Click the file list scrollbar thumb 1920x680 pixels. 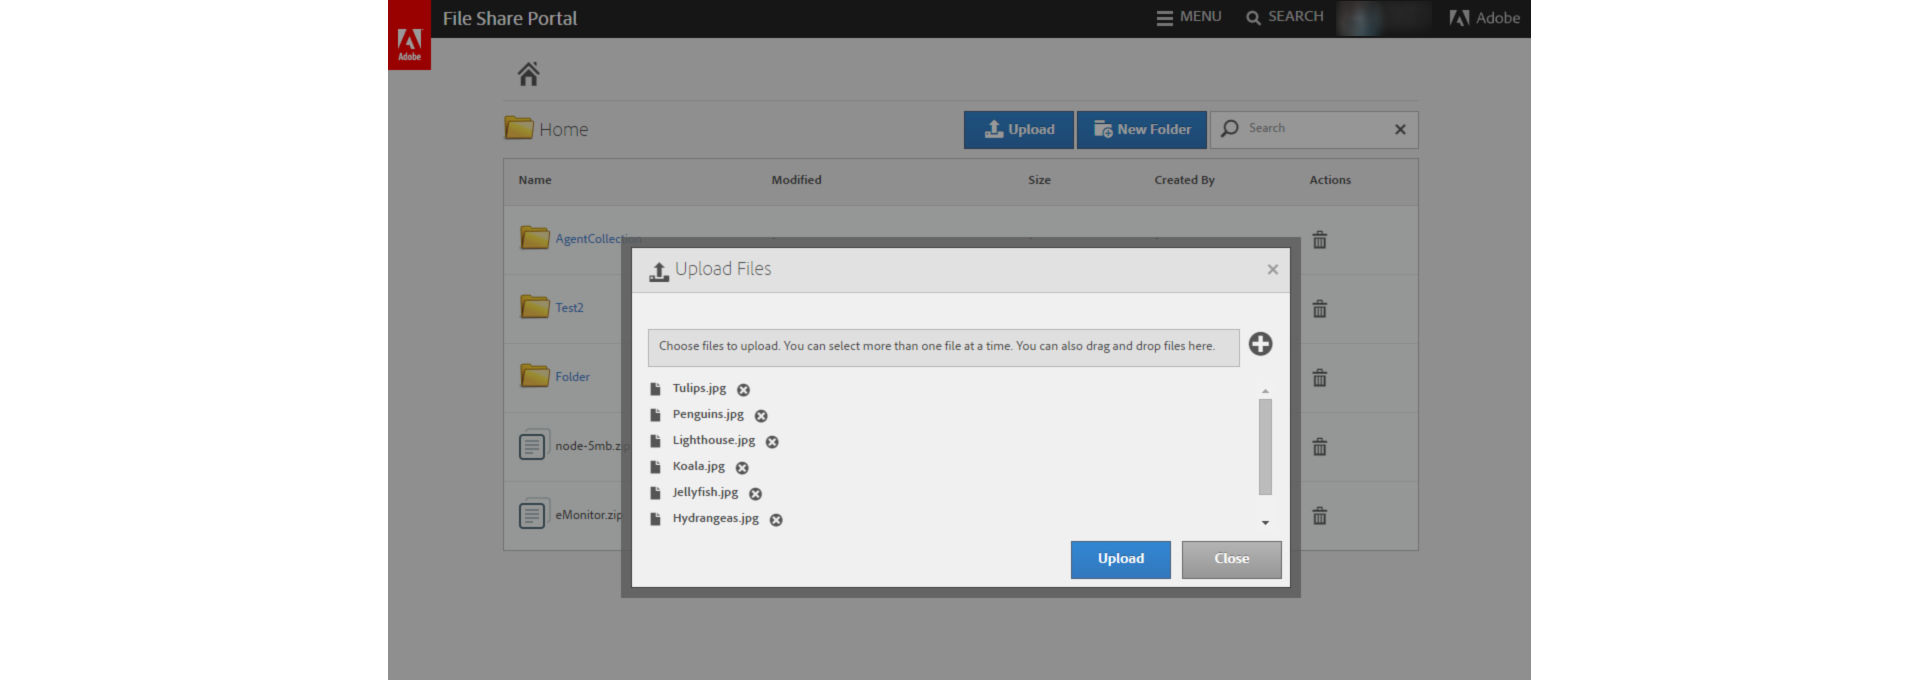(1265, 447)
